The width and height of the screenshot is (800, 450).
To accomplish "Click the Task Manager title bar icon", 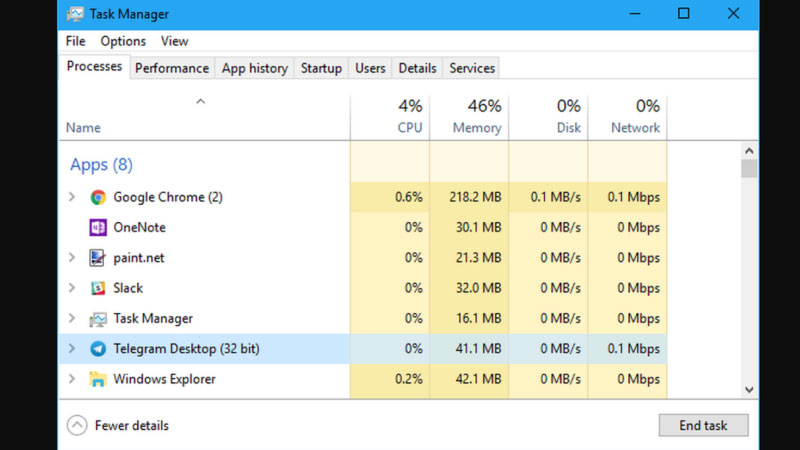I will (x=75, y=14).
